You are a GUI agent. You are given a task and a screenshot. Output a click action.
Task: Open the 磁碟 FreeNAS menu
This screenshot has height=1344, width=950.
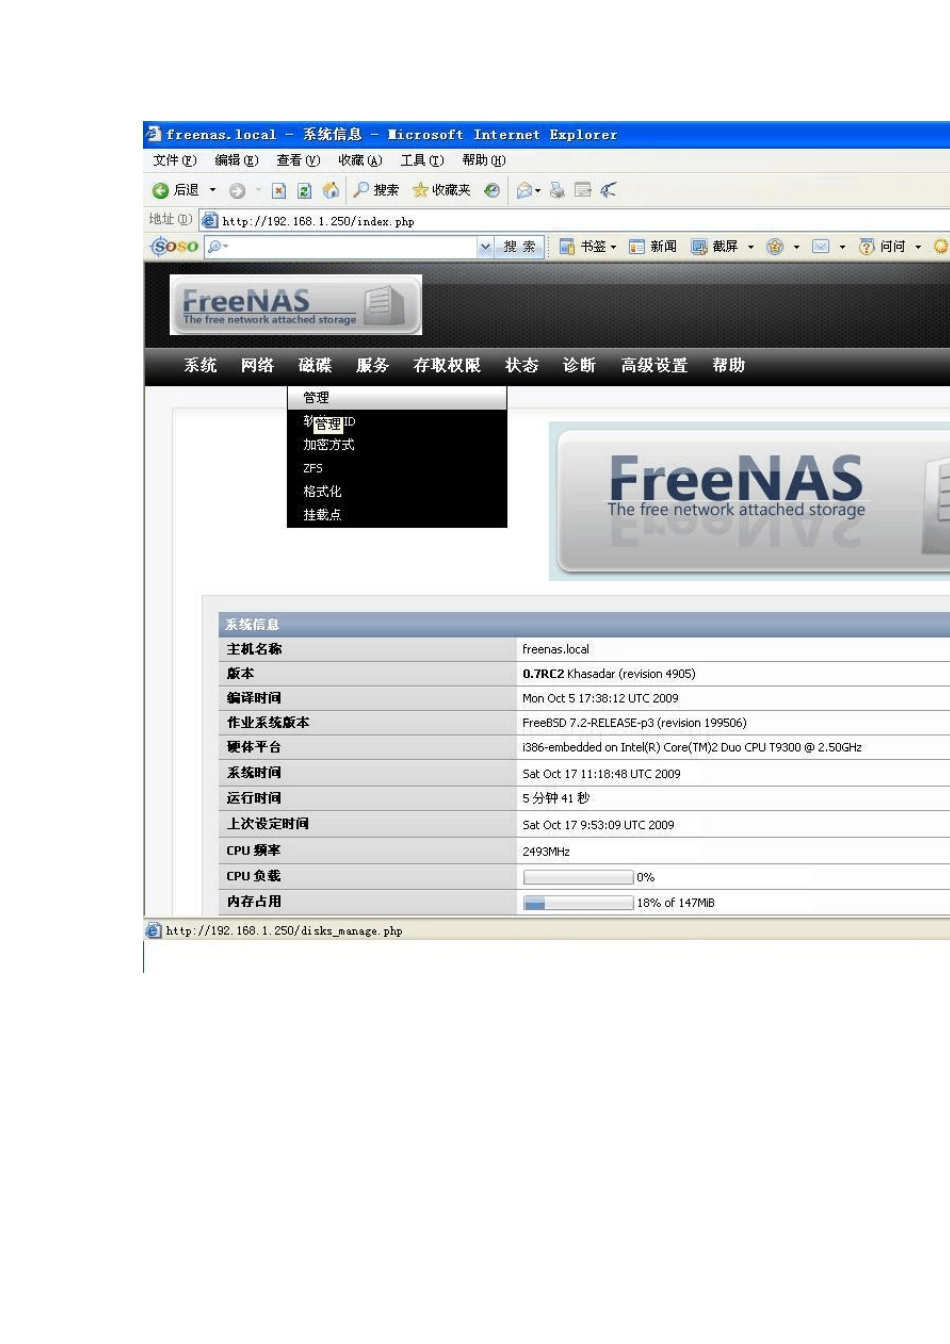pyautogui.click(x=315, y=365)
